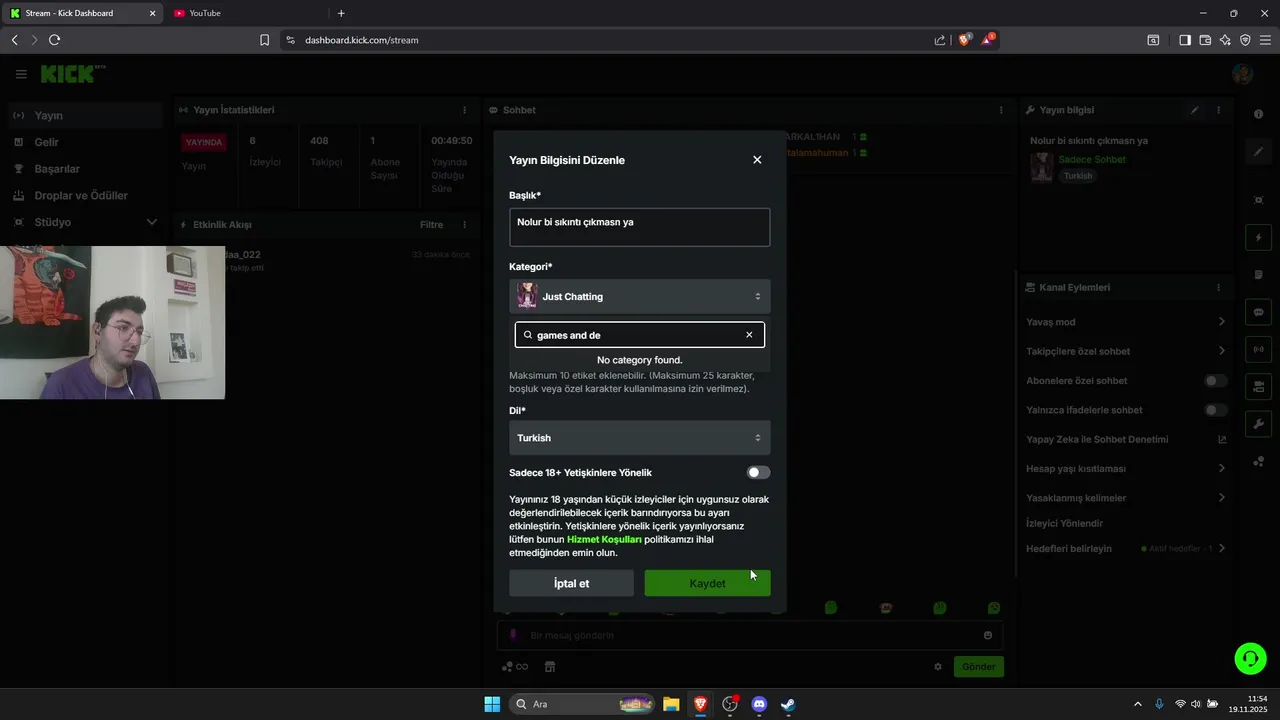Toggle the browser sidebar panel
This screenshot has height=720, width=1280.
point(1184,40)
